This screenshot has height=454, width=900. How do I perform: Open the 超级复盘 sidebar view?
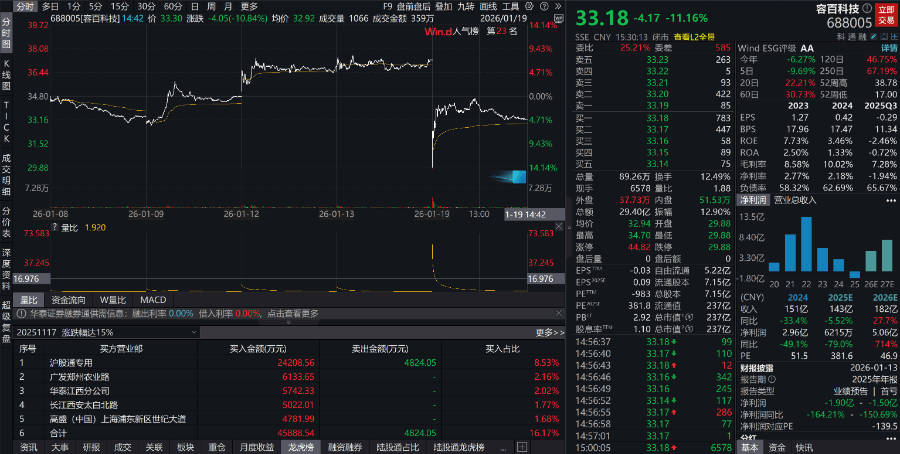click(x=6, y=321)
